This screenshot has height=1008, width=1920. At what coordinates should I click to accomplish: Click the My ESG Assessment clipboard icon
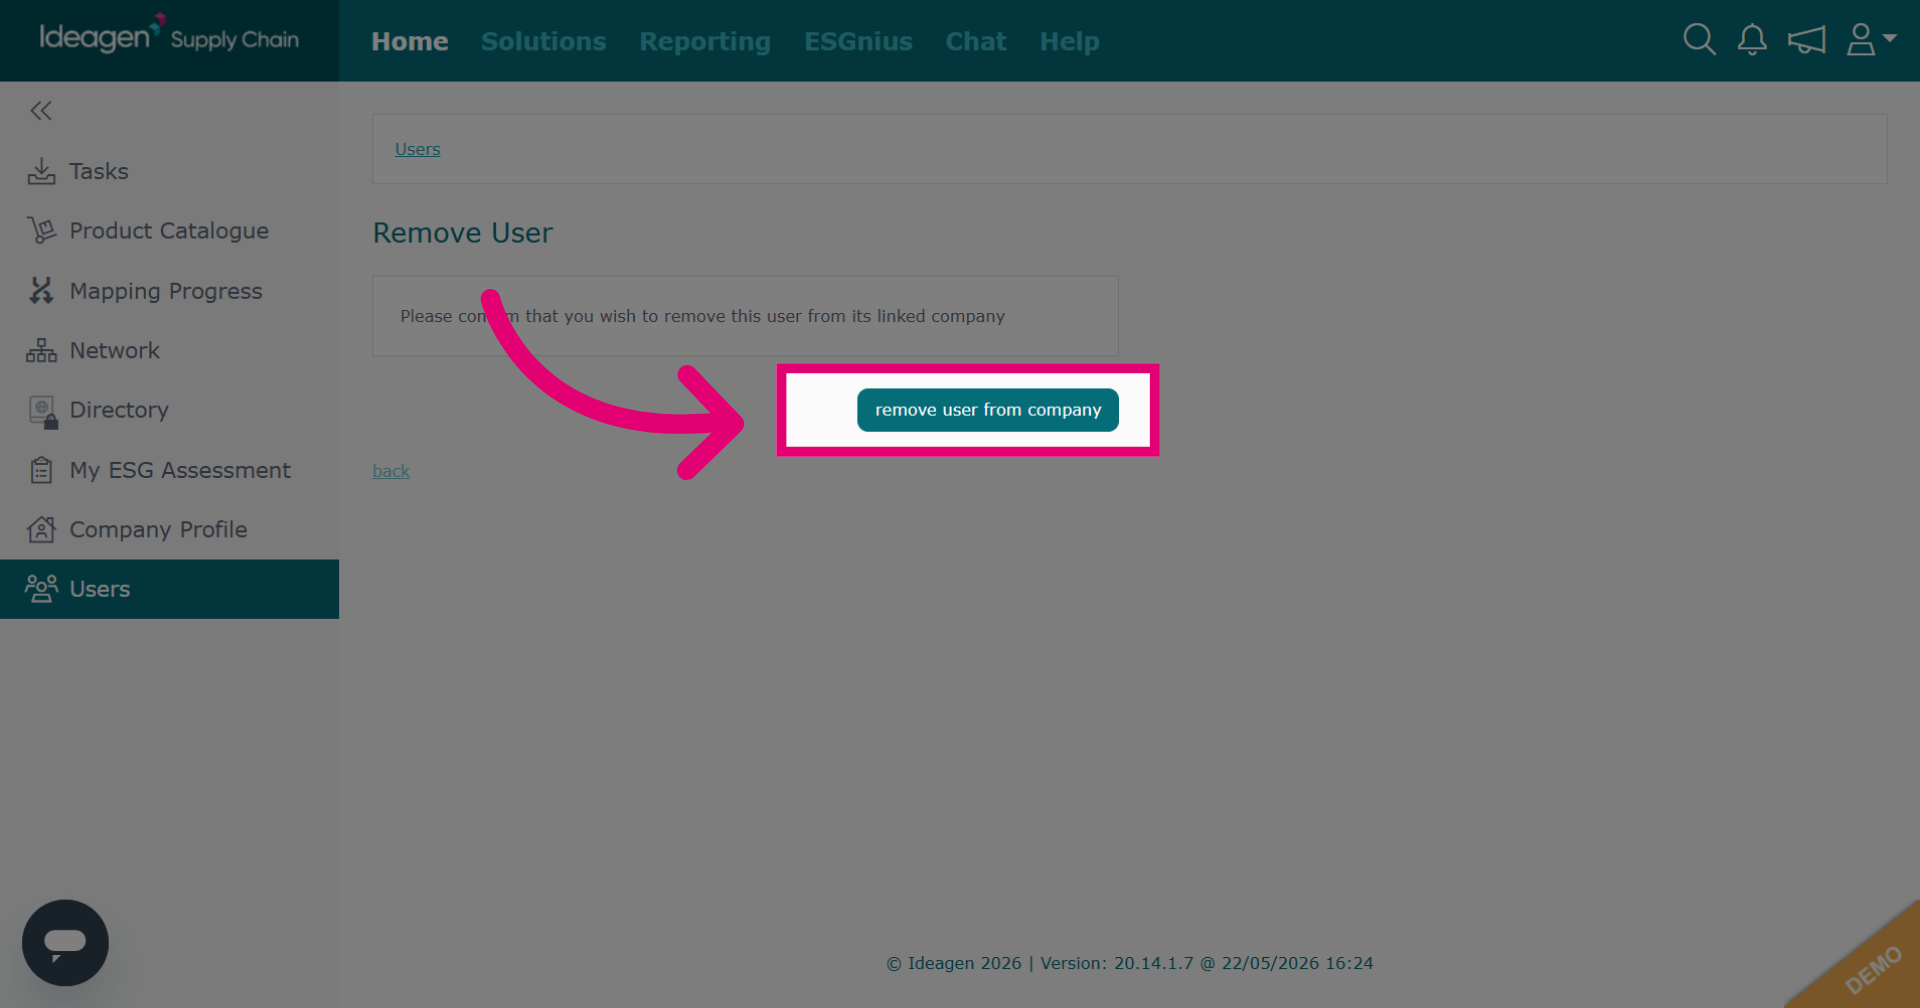coord(41,470)
